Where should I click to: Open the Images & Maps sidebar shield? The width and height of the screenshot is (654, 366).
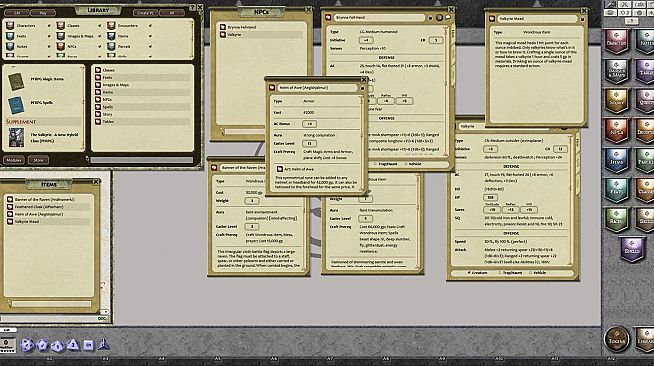[616, 71]
